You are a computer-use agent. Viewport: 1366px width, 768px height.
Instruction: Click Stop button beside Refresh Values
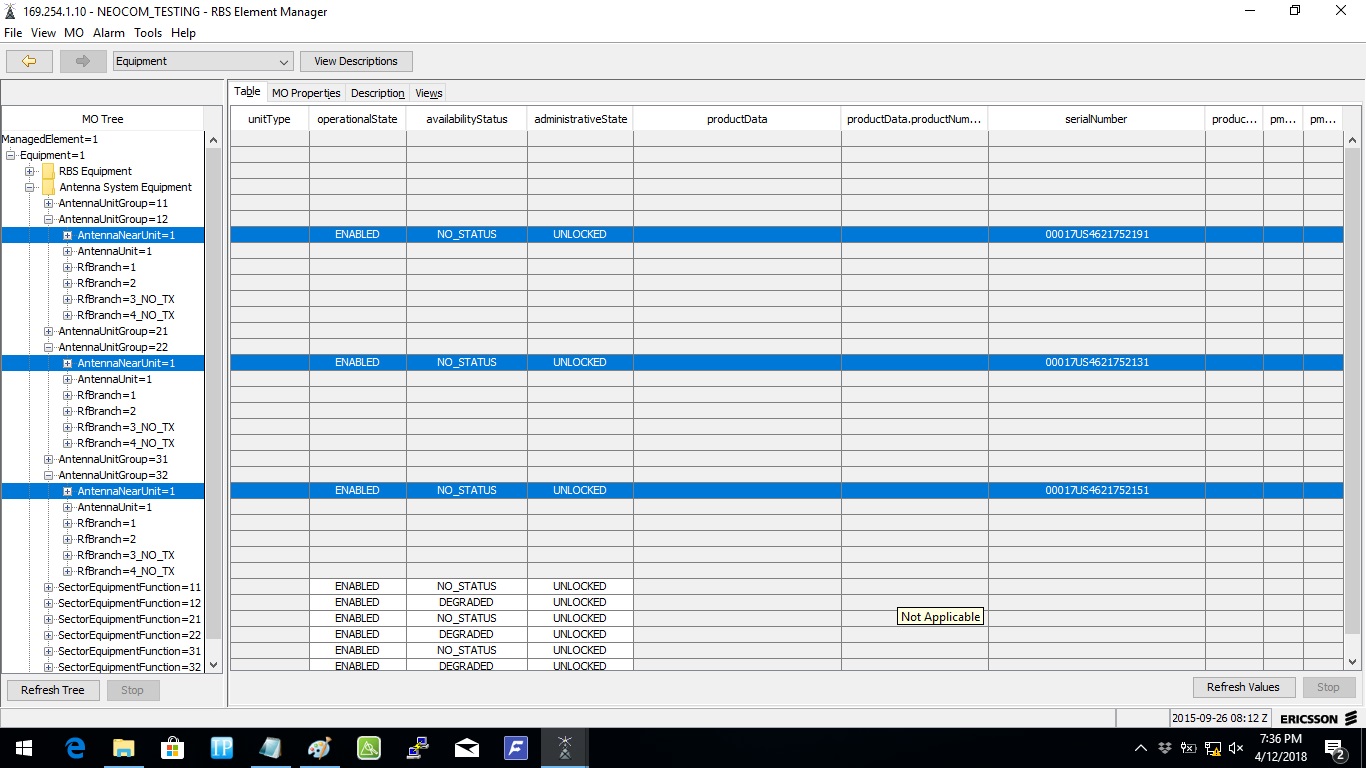[1328, 687]
